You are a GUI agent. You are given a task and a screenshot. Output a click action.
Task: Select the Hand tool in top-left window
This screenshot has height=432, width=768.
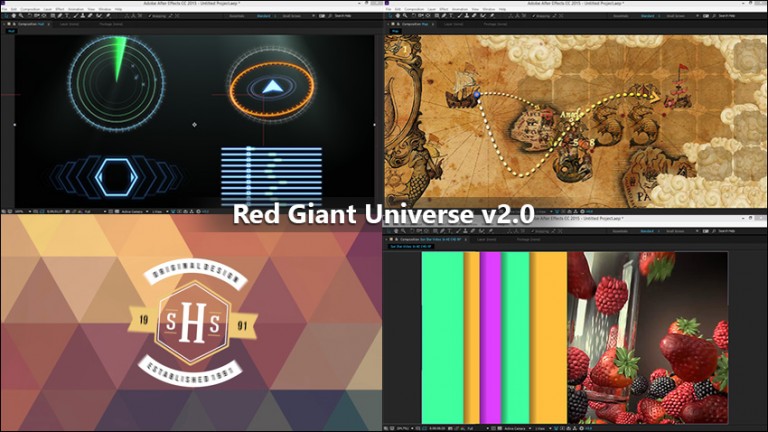pyautogui.click(x=14, y=16)
